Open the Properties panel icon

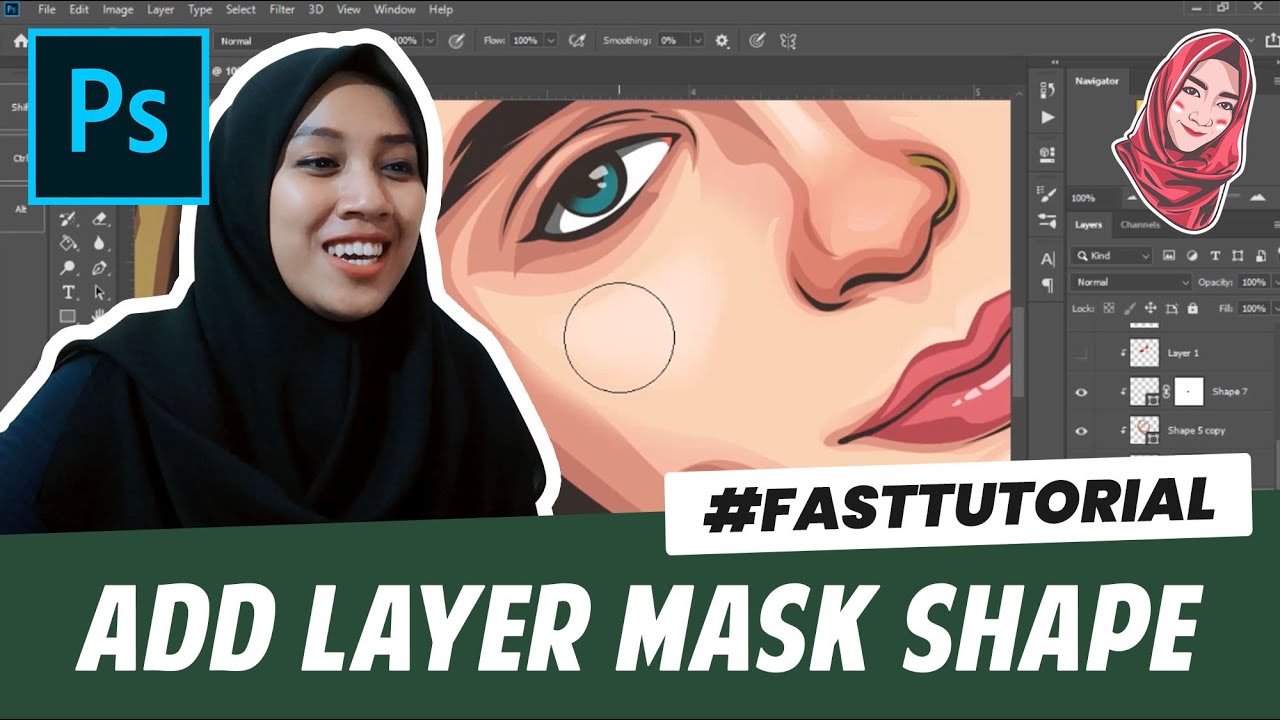point(1047,154)
